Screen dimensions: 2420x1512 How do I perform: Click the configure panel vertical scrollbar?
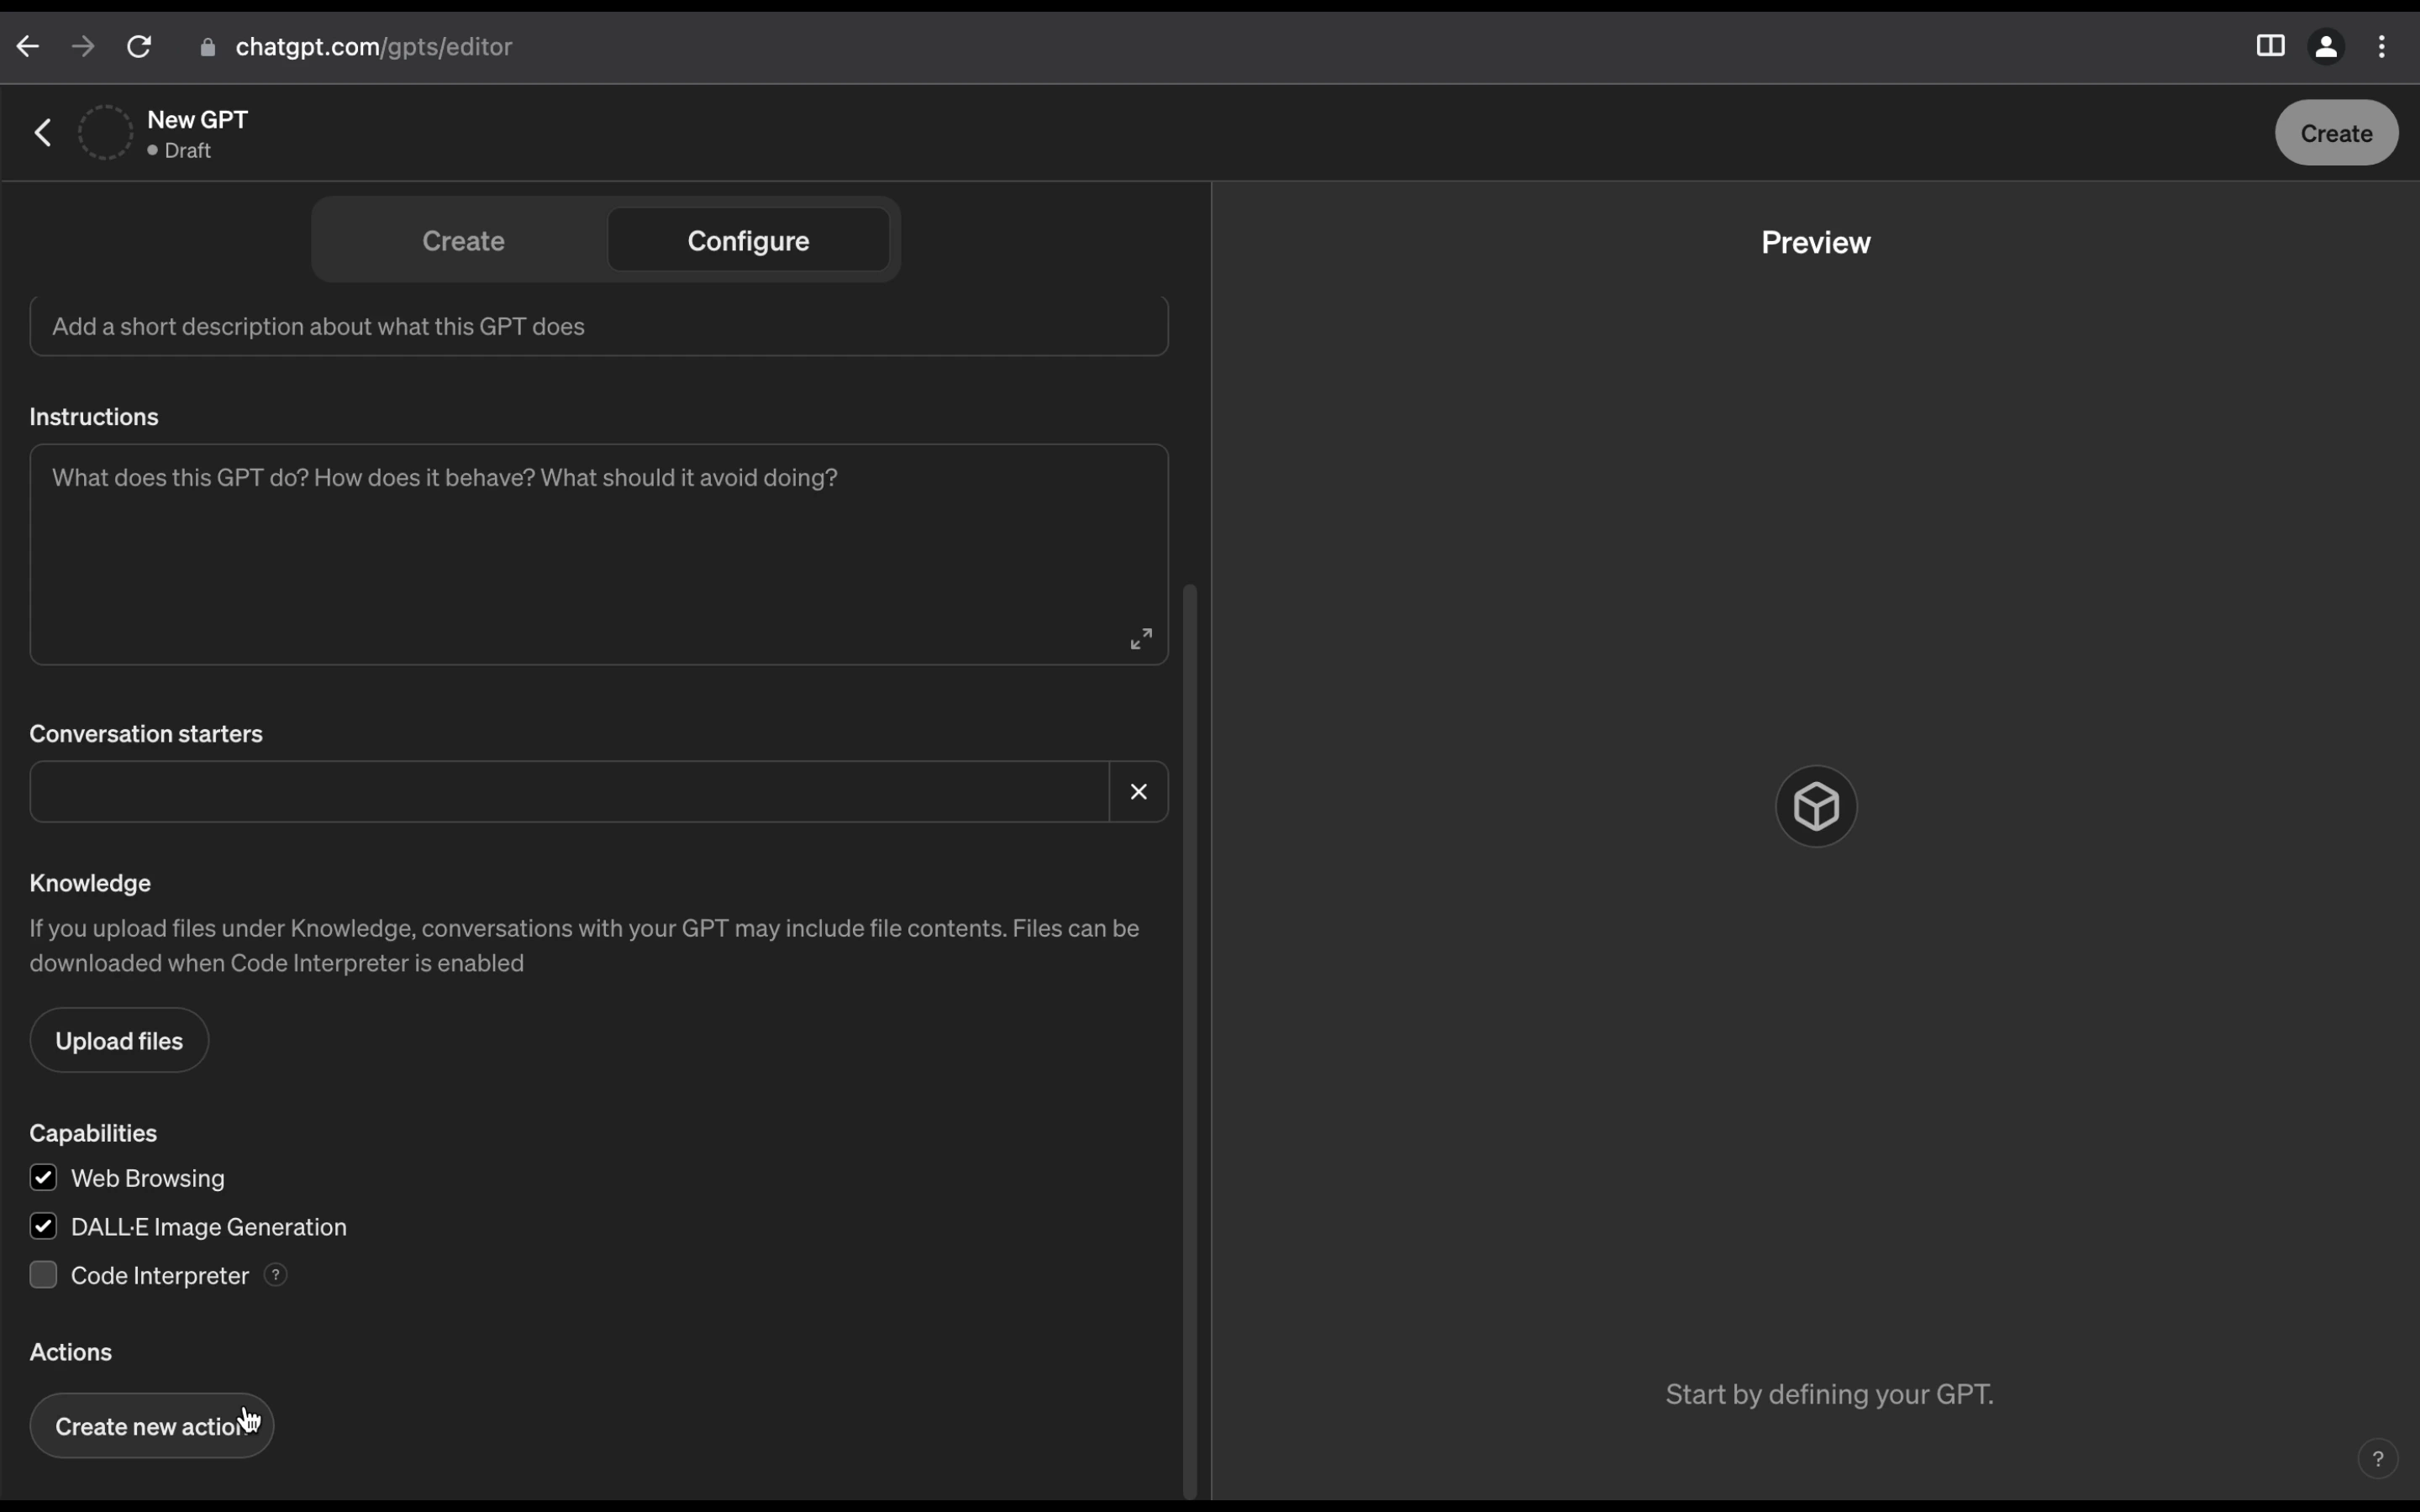(1190, 1040)
